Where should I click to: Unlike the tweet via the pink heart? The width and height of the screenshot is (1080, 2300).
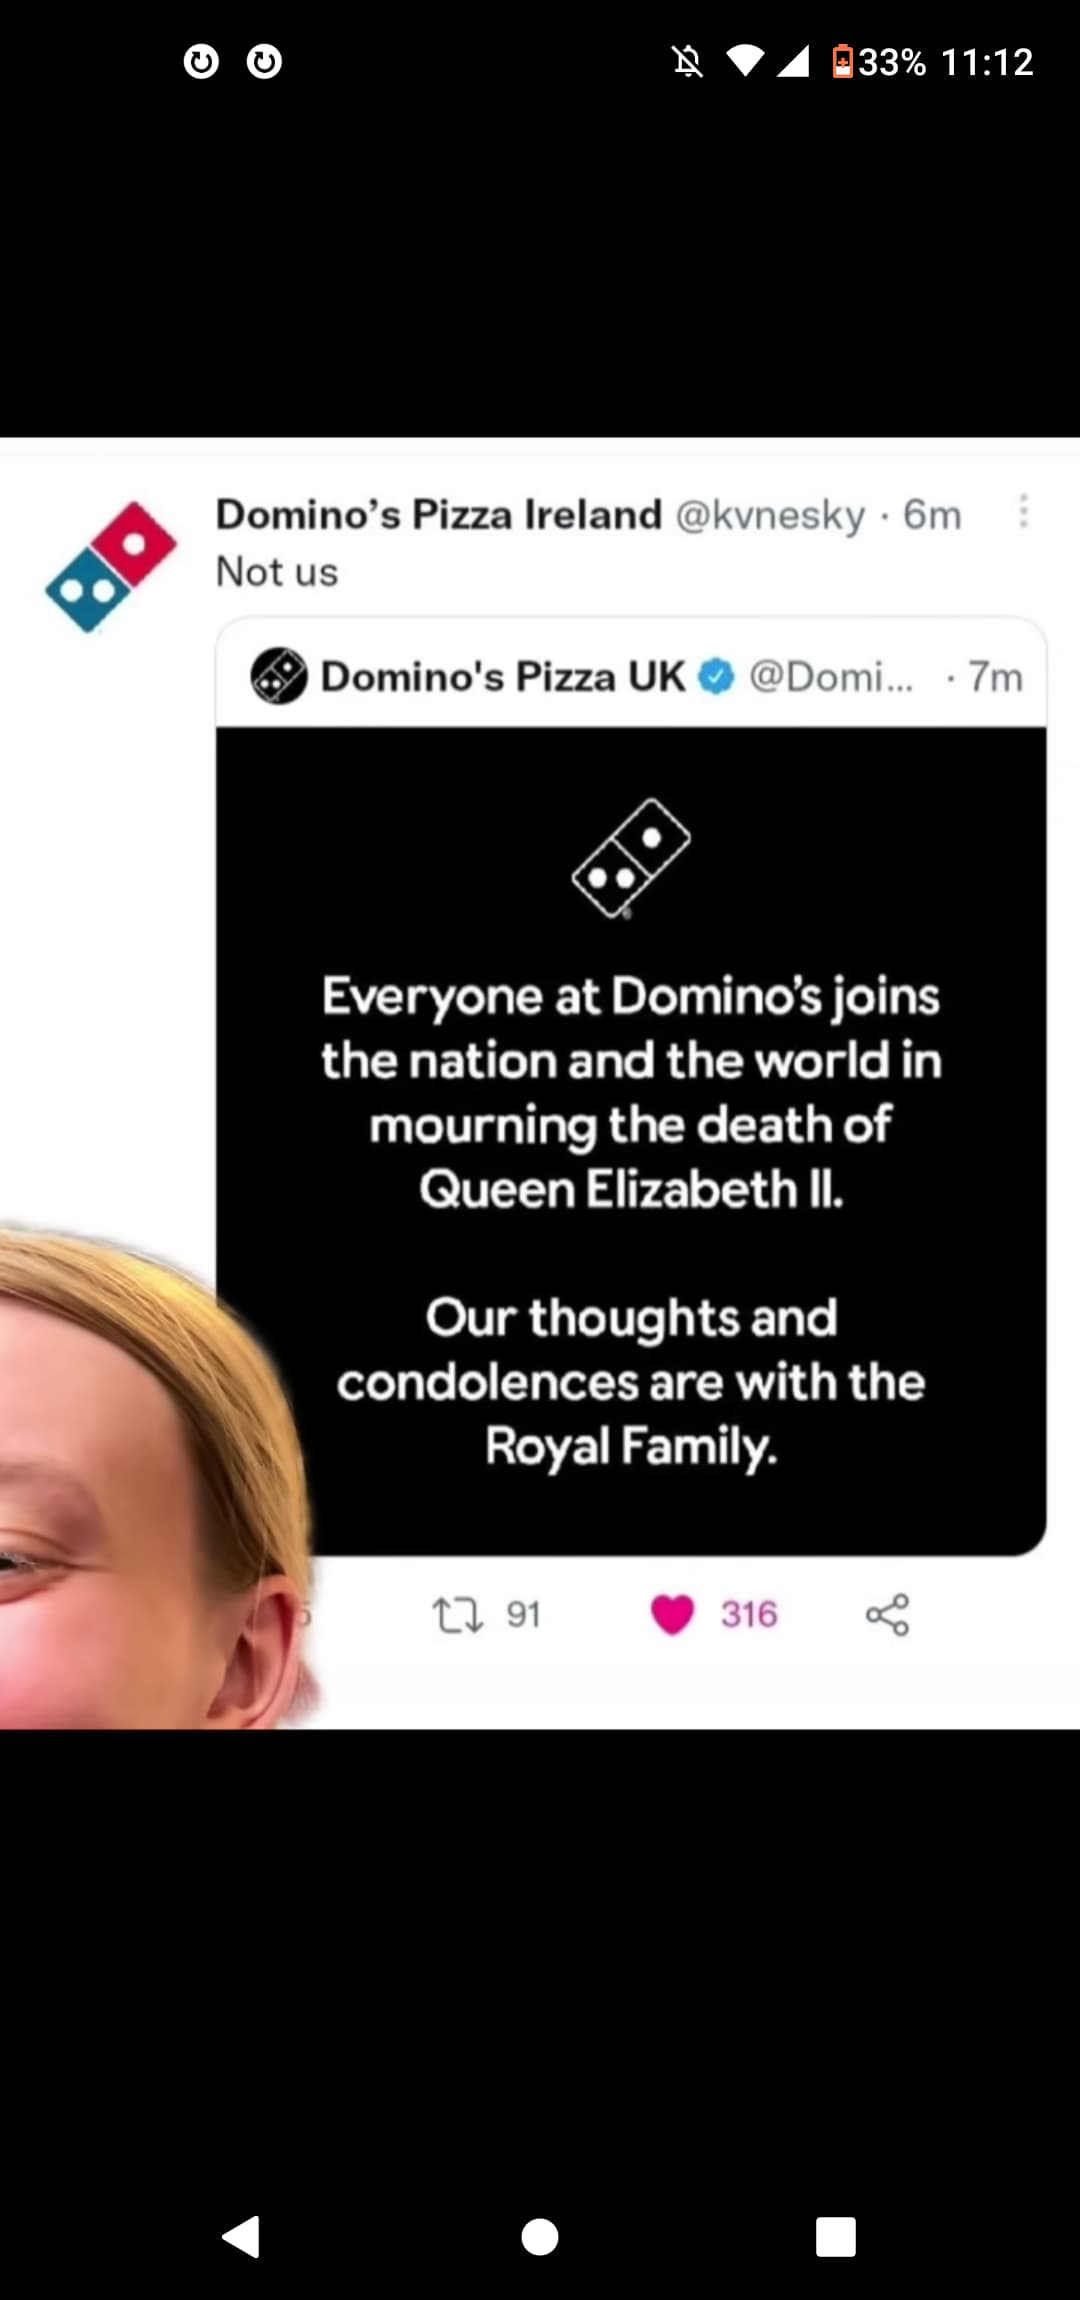(x=672, y=1615)
